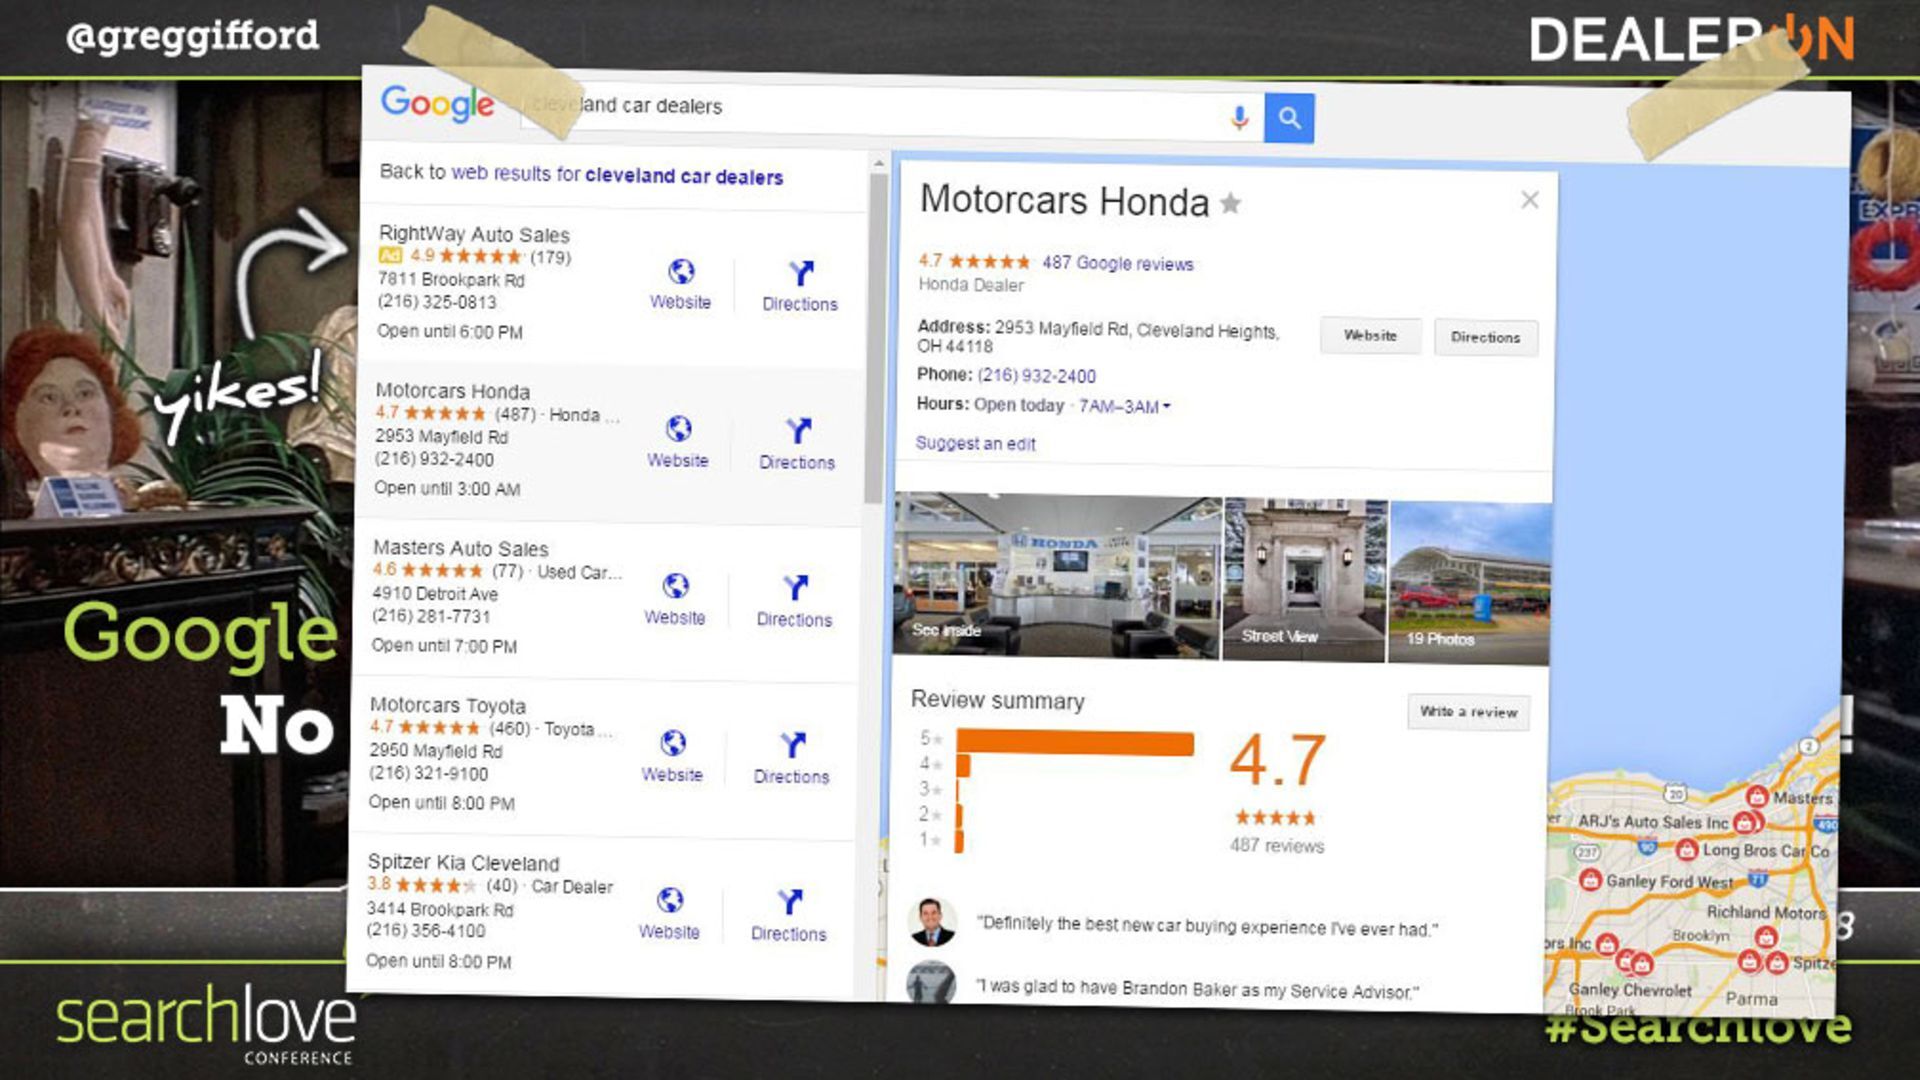Click the Ad badge on RightWay Auto Sales
1920x1080 pixels.
tap(390, 256)
